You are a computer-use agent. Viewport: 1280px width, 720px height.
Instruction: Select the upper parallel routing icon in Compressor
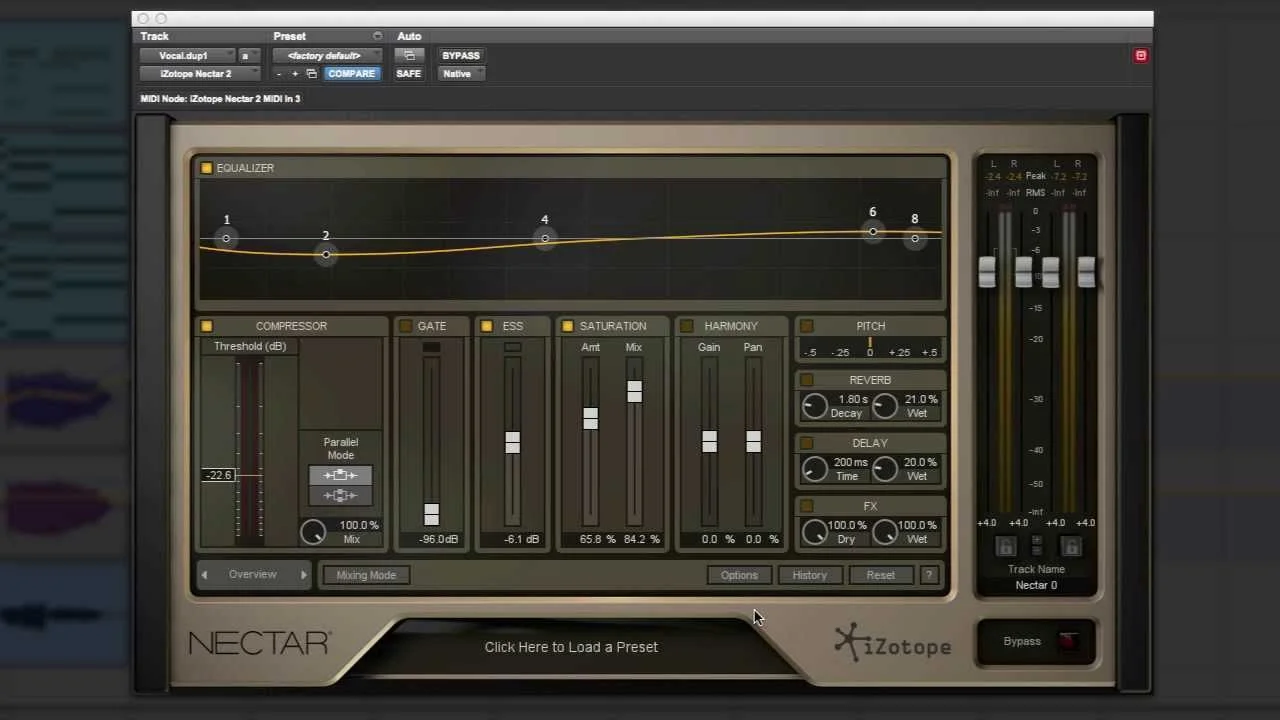coord(340,475)
